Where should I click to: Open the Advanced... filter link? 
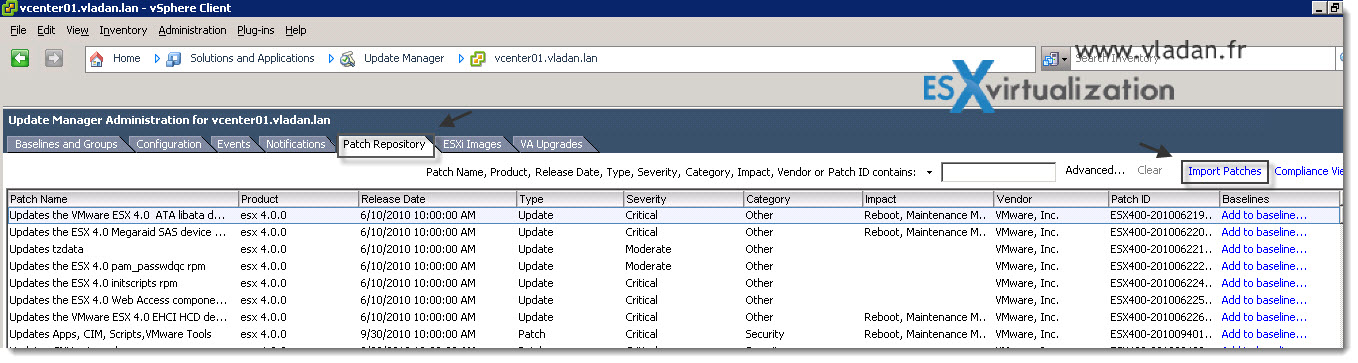point(1095,171)
